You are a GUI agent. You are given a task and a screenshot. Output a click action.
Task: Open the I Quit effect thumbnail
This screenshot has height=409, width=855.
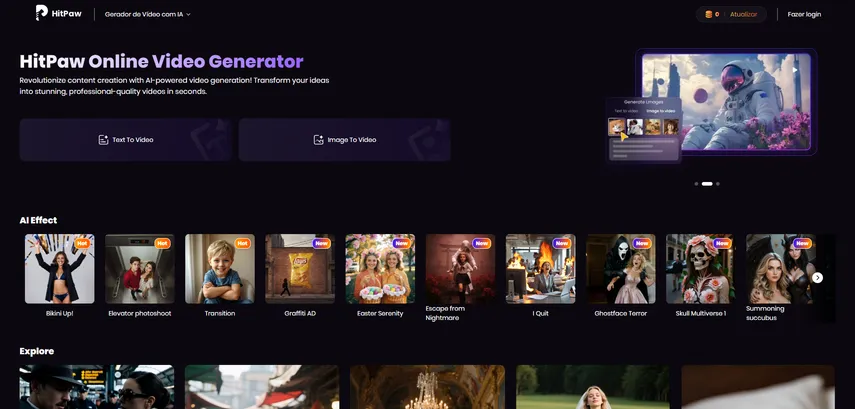pos(540,269)
